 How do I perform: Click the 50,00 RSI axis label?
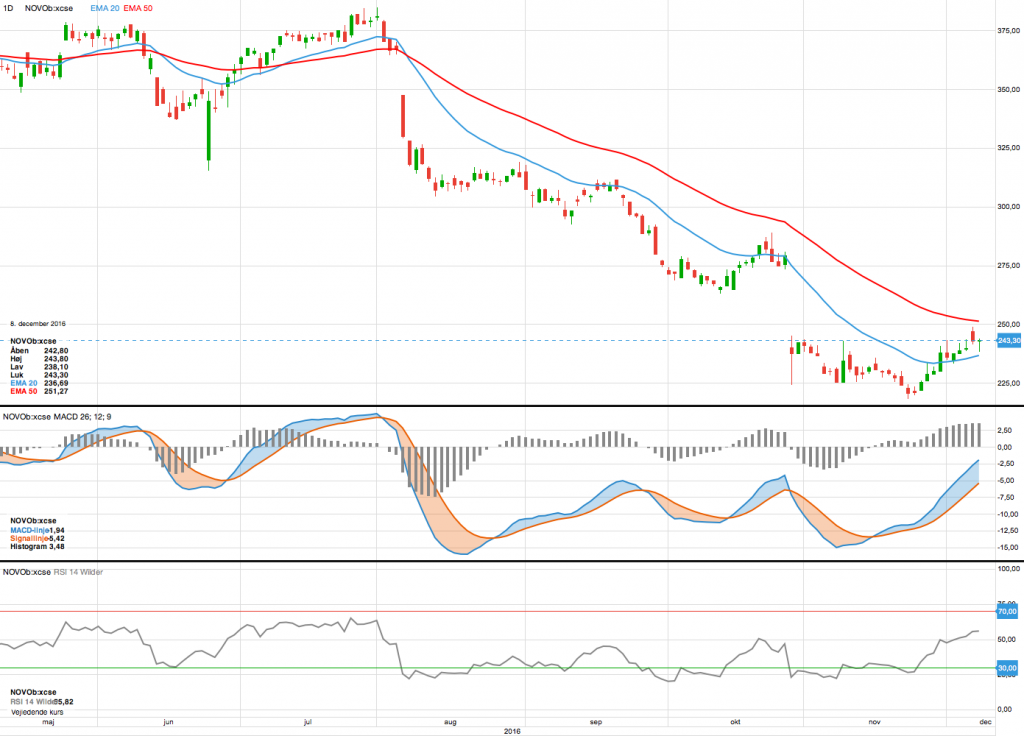tap(1006, 639)
